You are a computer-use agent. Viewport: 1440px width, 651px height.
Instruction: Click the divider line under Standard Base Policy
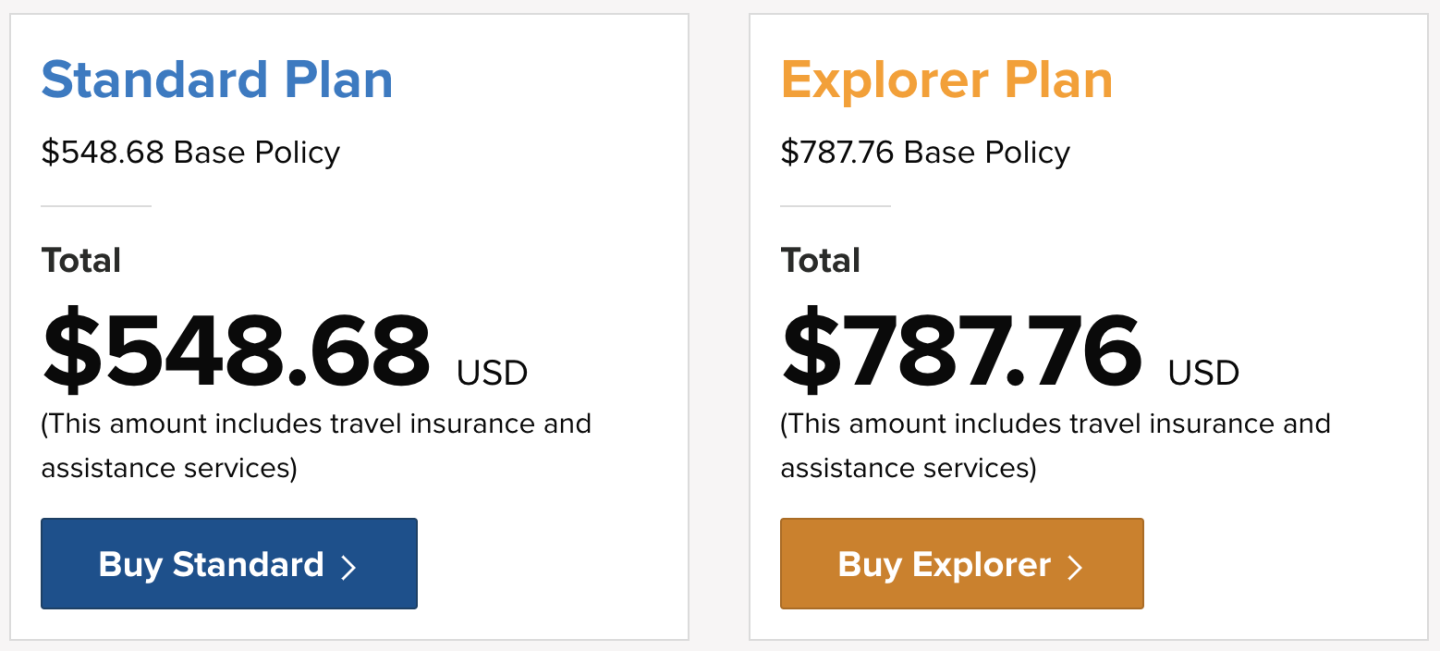point(96,206)
